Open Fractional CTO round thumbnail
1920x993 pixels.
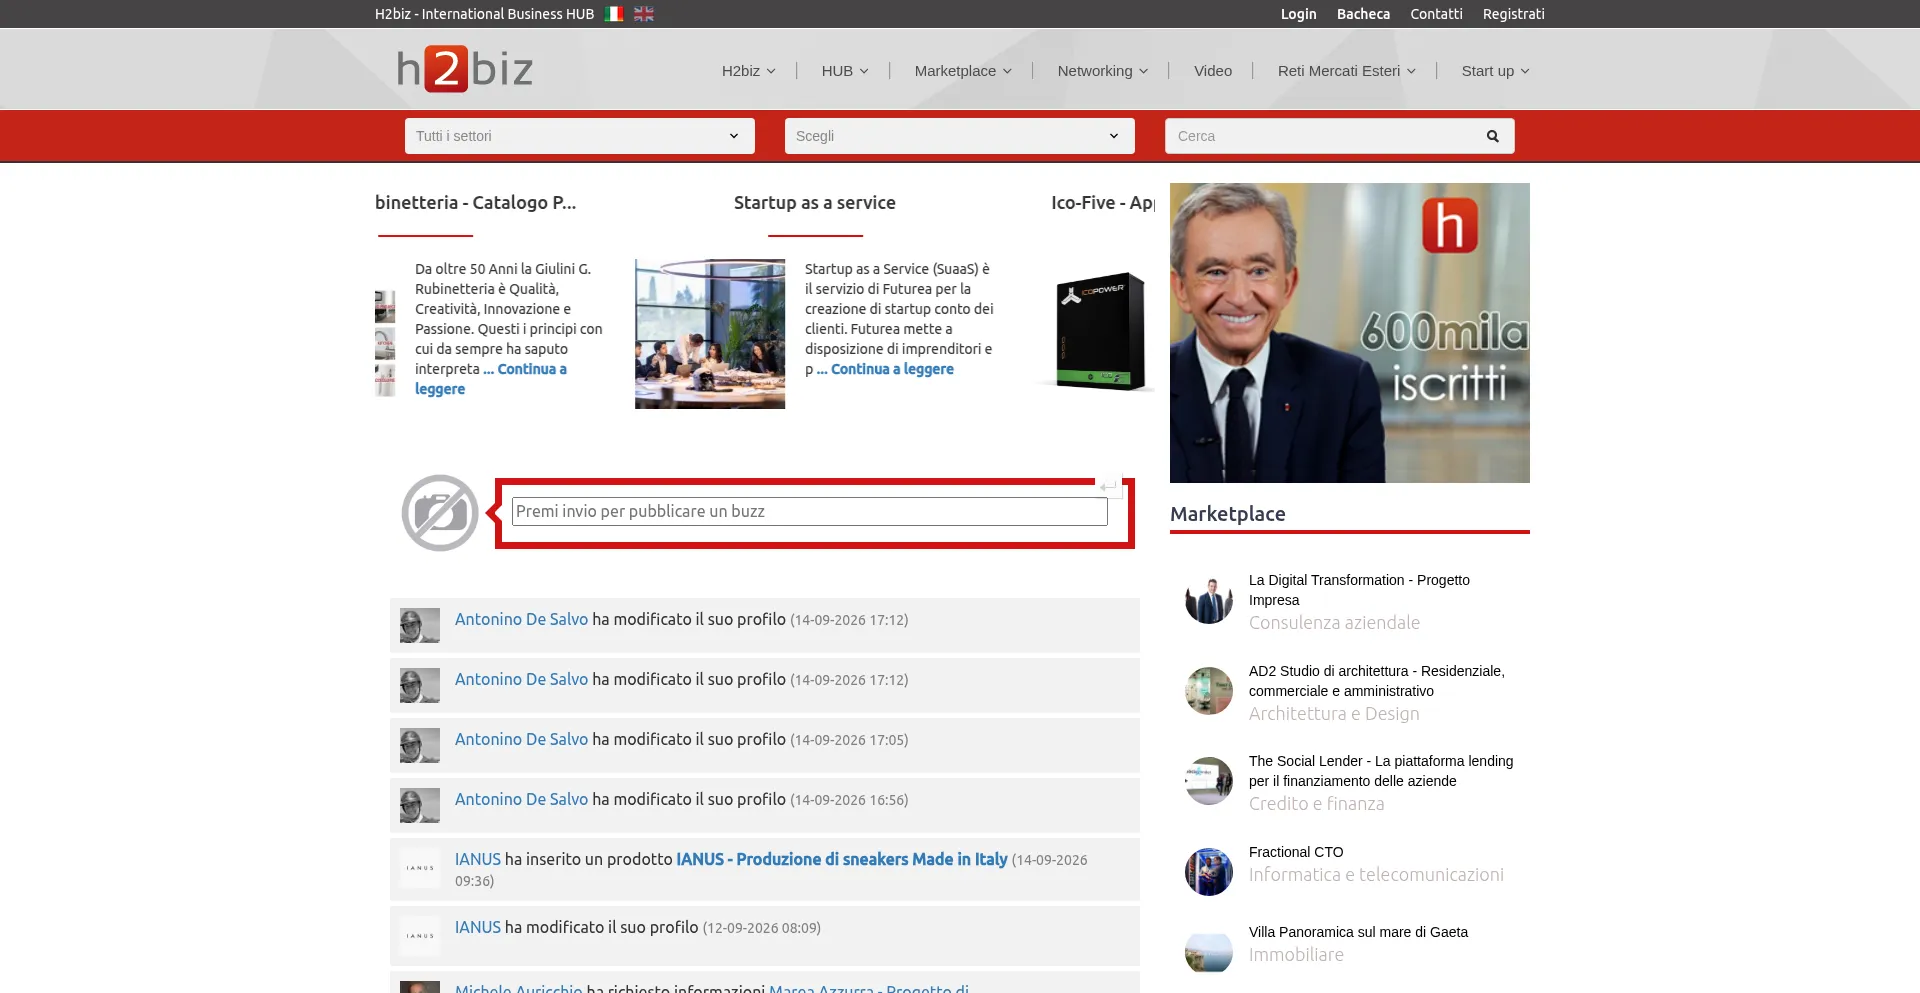point(1209,872)
